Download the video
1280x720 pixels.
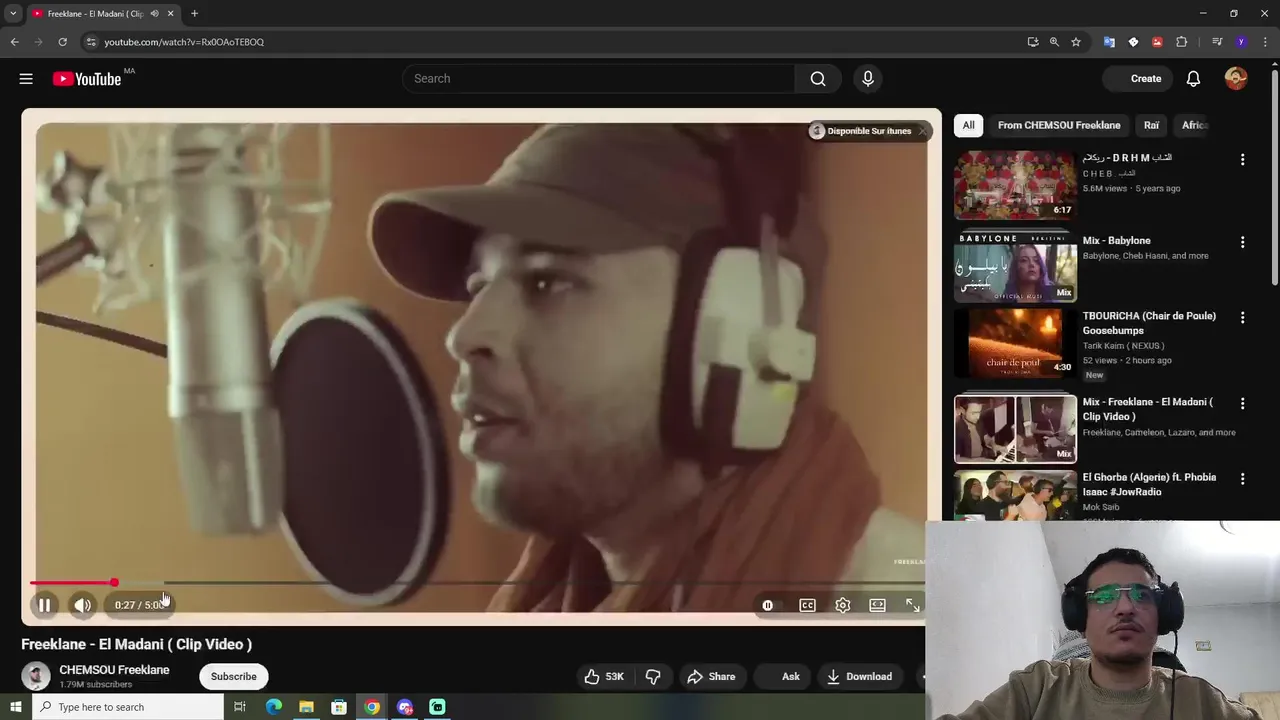click(859, 676)
